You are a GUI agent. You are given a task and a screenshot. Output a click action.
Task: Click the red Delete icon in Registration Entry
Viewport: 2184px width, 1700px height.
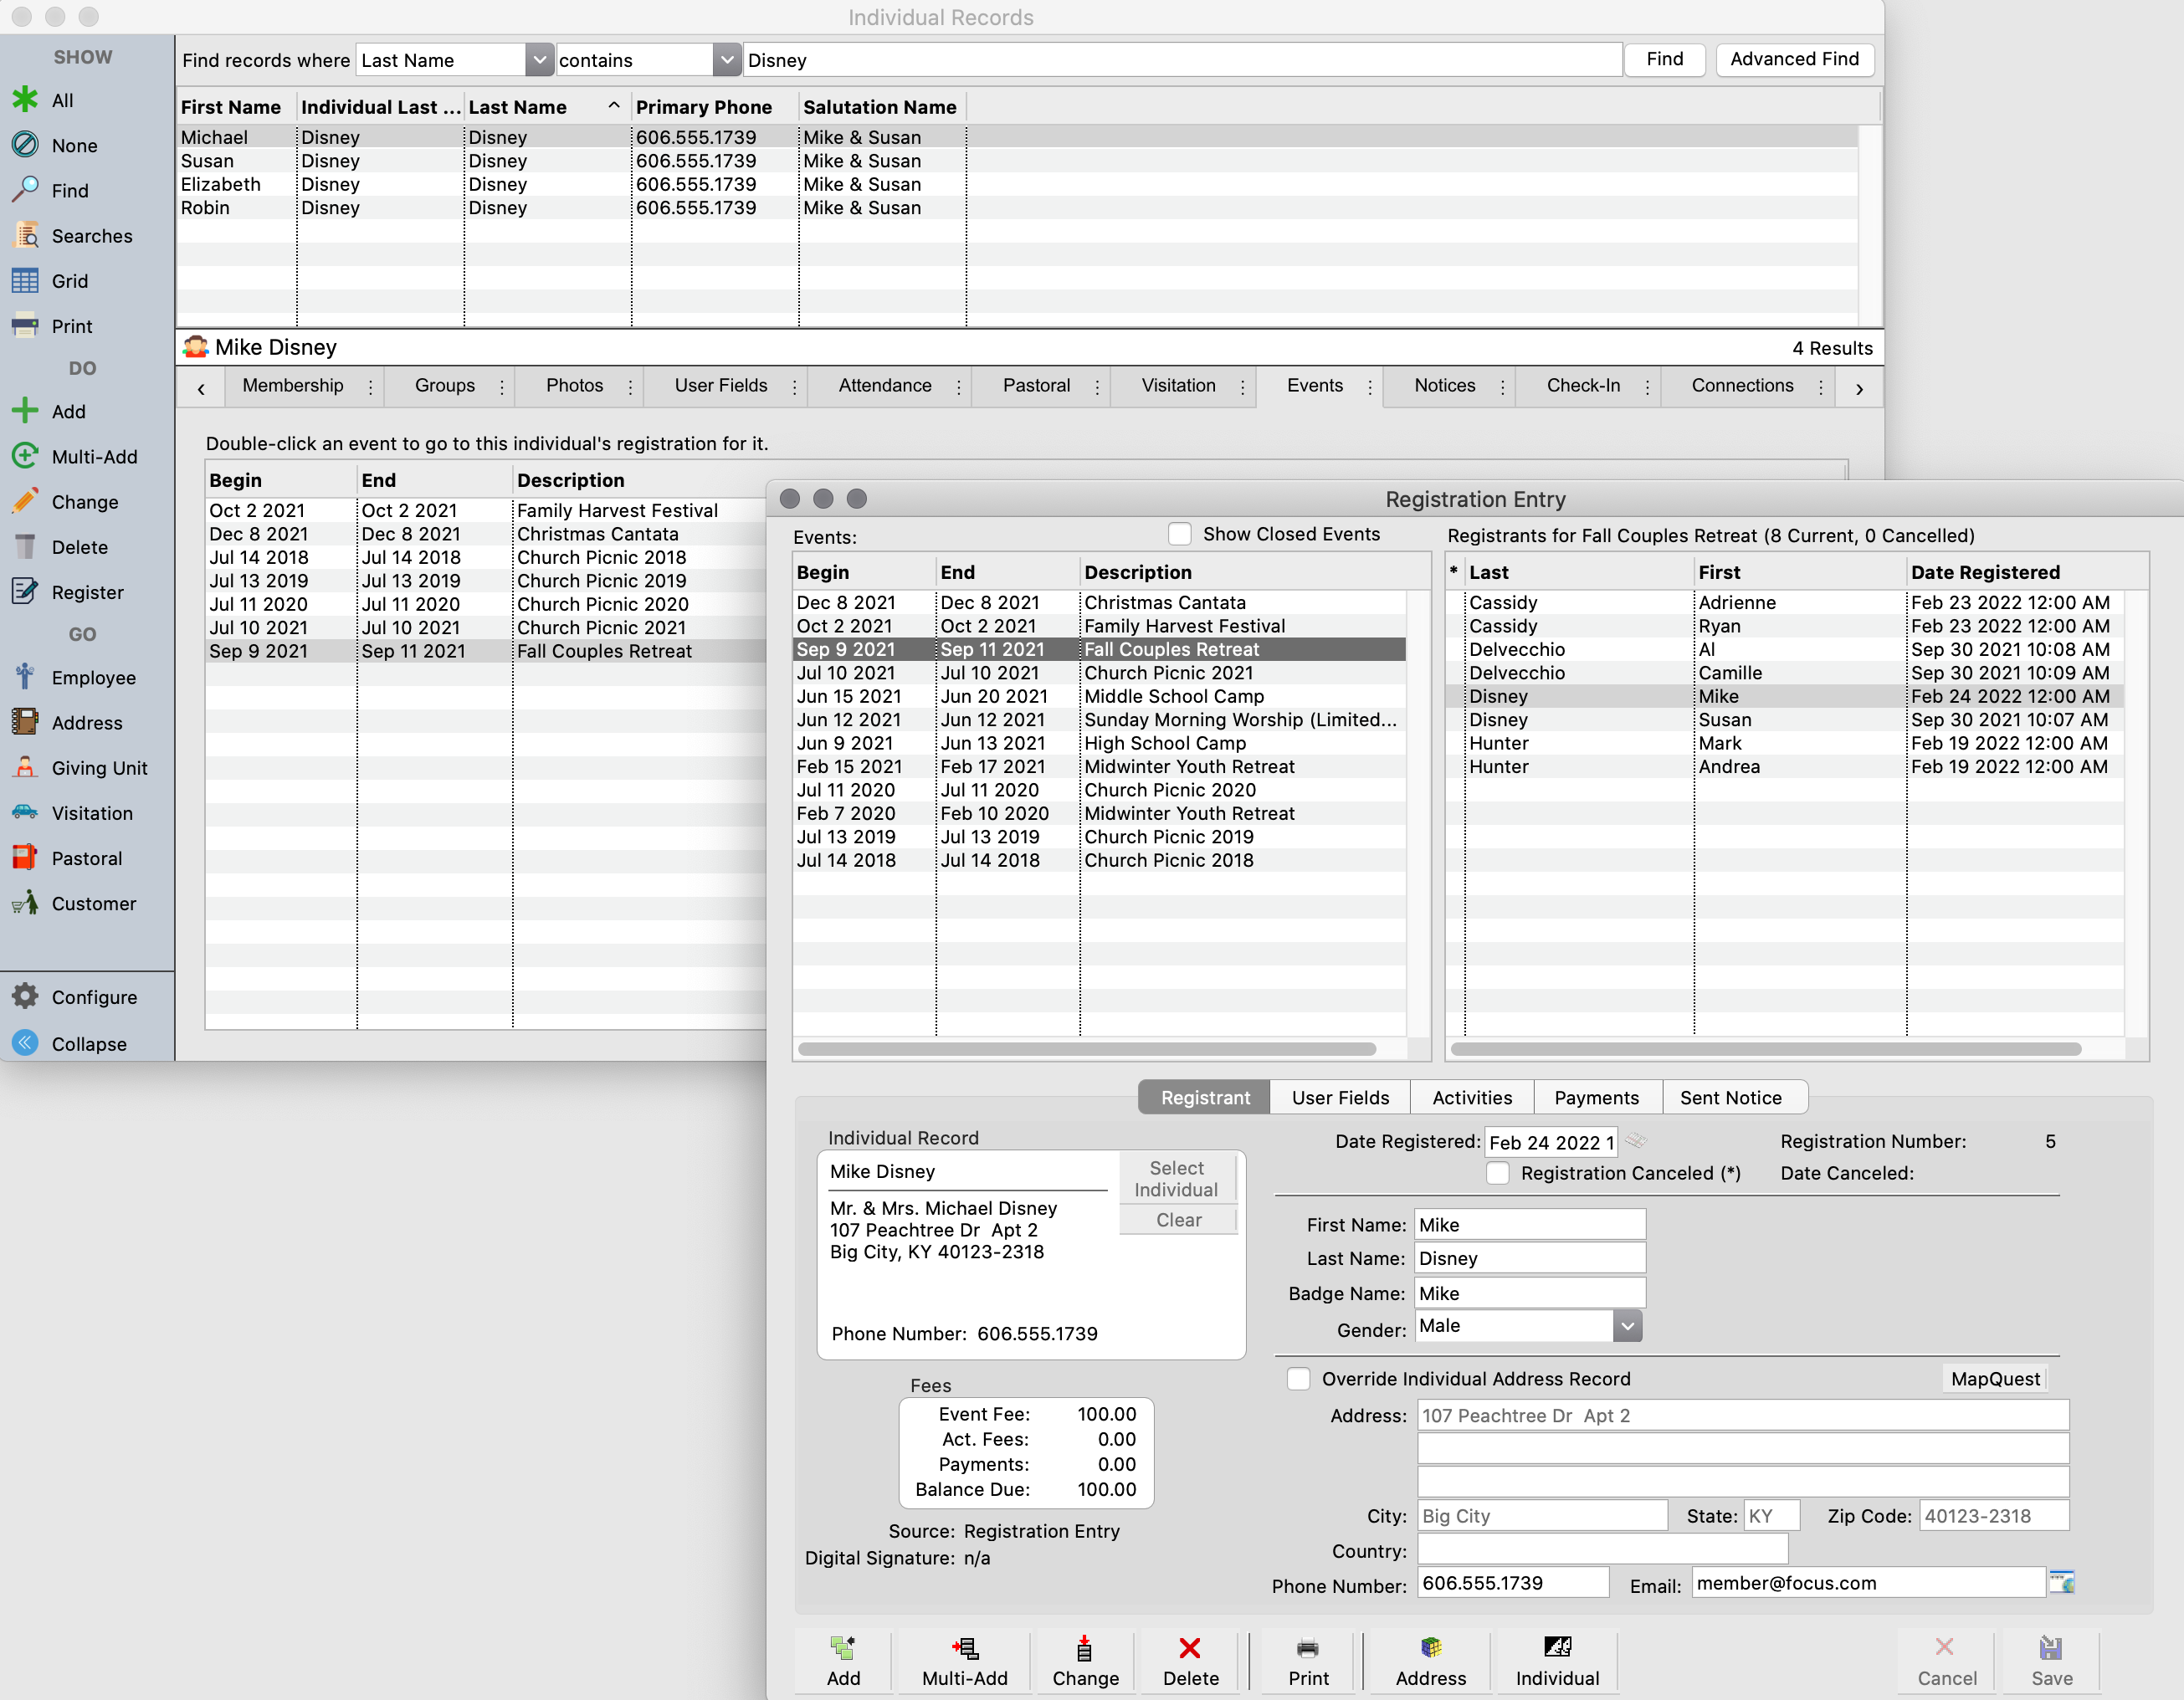tap(1189, 1647)
